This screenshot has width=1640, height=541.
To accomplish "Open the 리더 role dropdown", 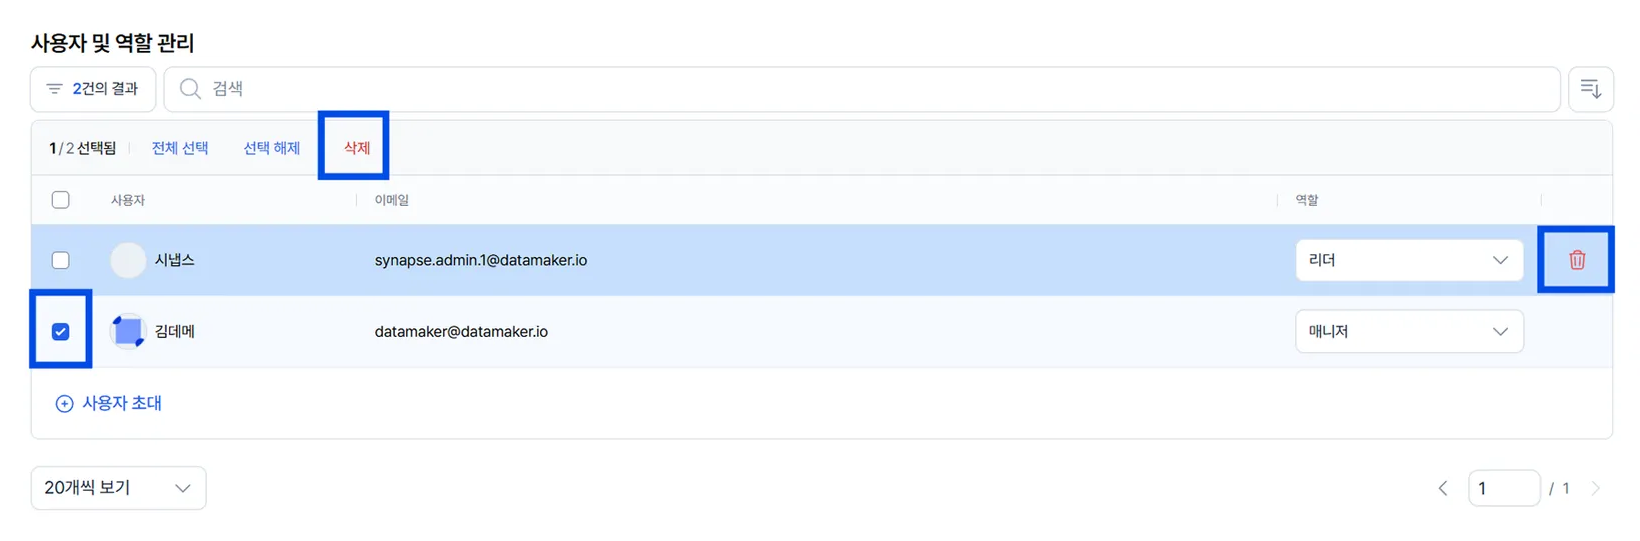I will [1409, 260].
